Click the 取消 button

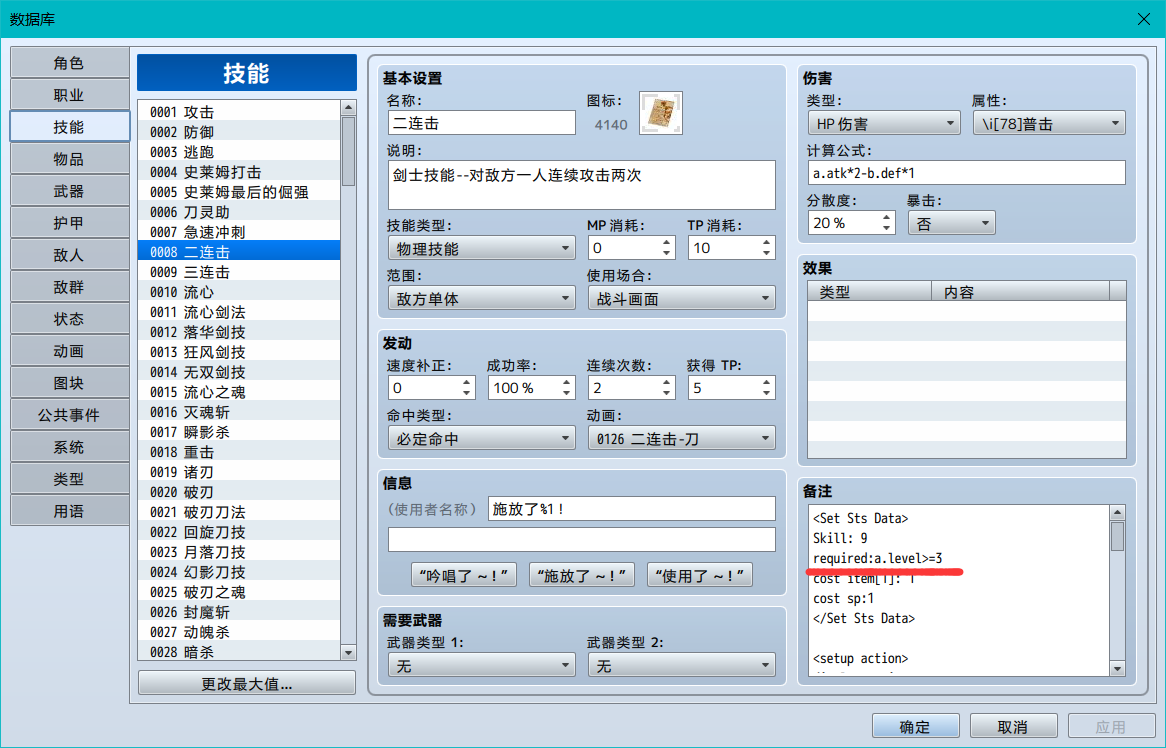1014,726
